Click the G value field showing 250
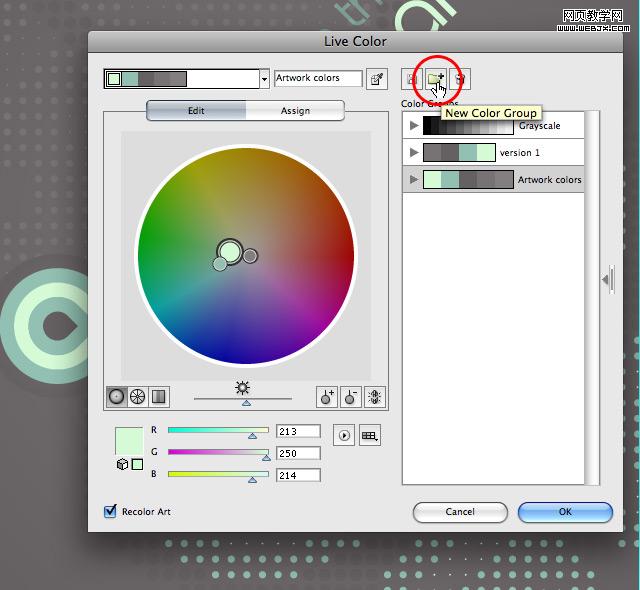This screenshot has height=590, width=640. coord(298,453)
